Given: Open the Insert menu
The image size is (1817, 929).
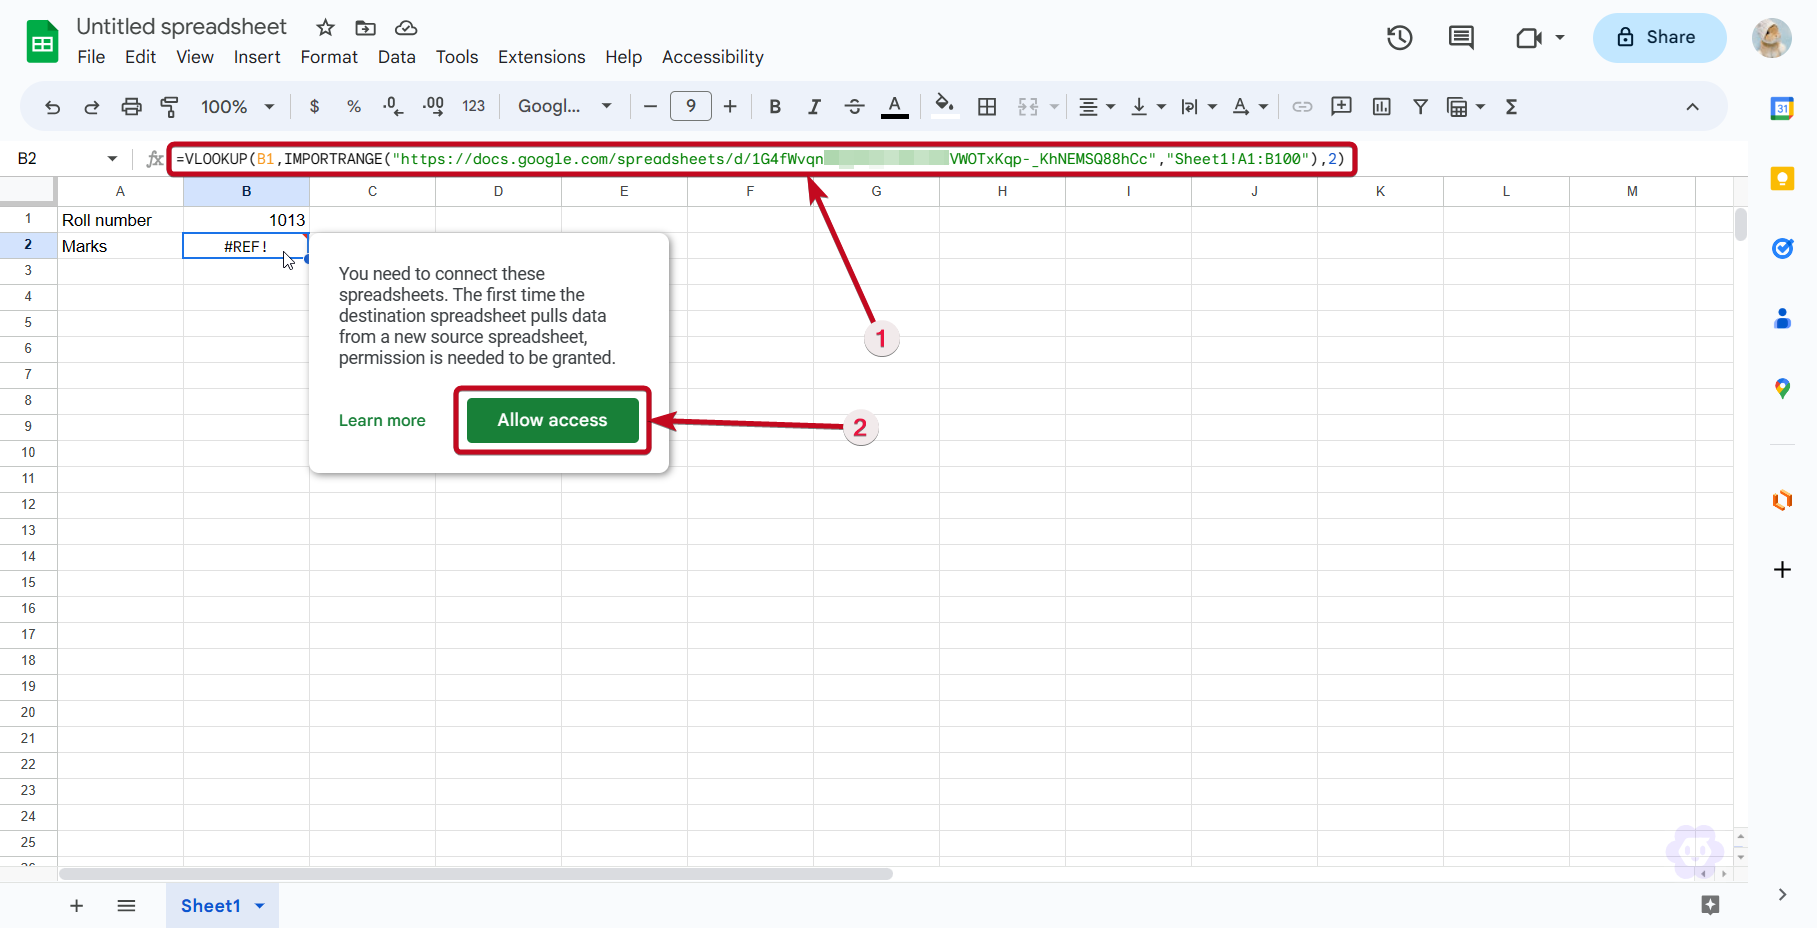Looking at the screenshot, I should click(x=257, y=57).
